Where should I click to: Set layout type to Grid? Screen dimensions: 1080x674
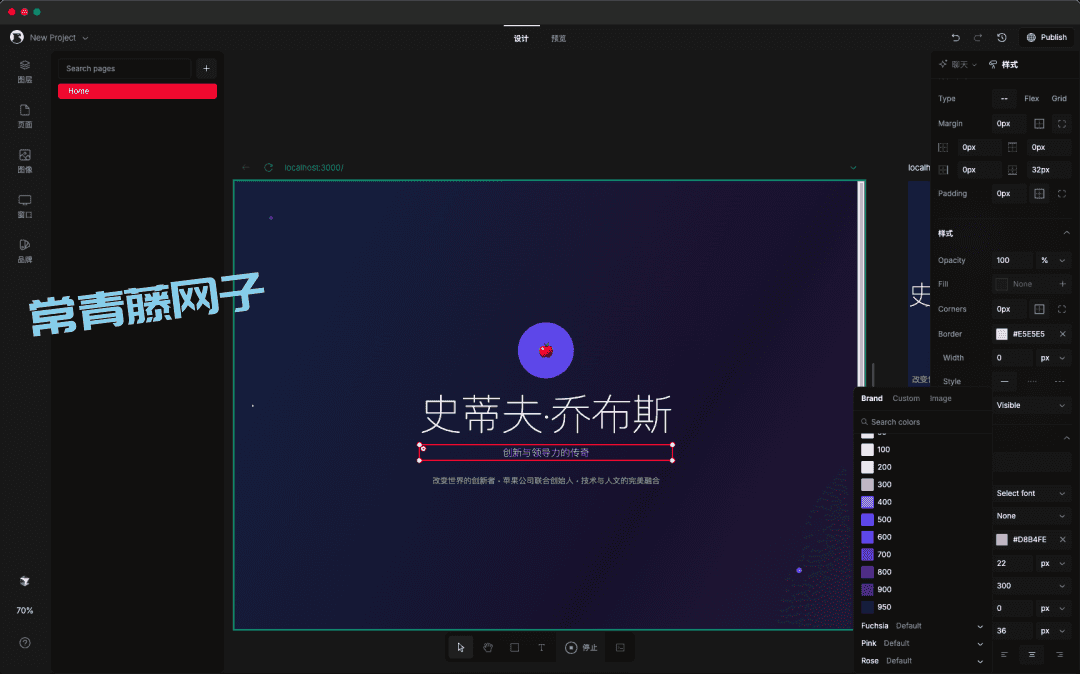(1059, 98)
